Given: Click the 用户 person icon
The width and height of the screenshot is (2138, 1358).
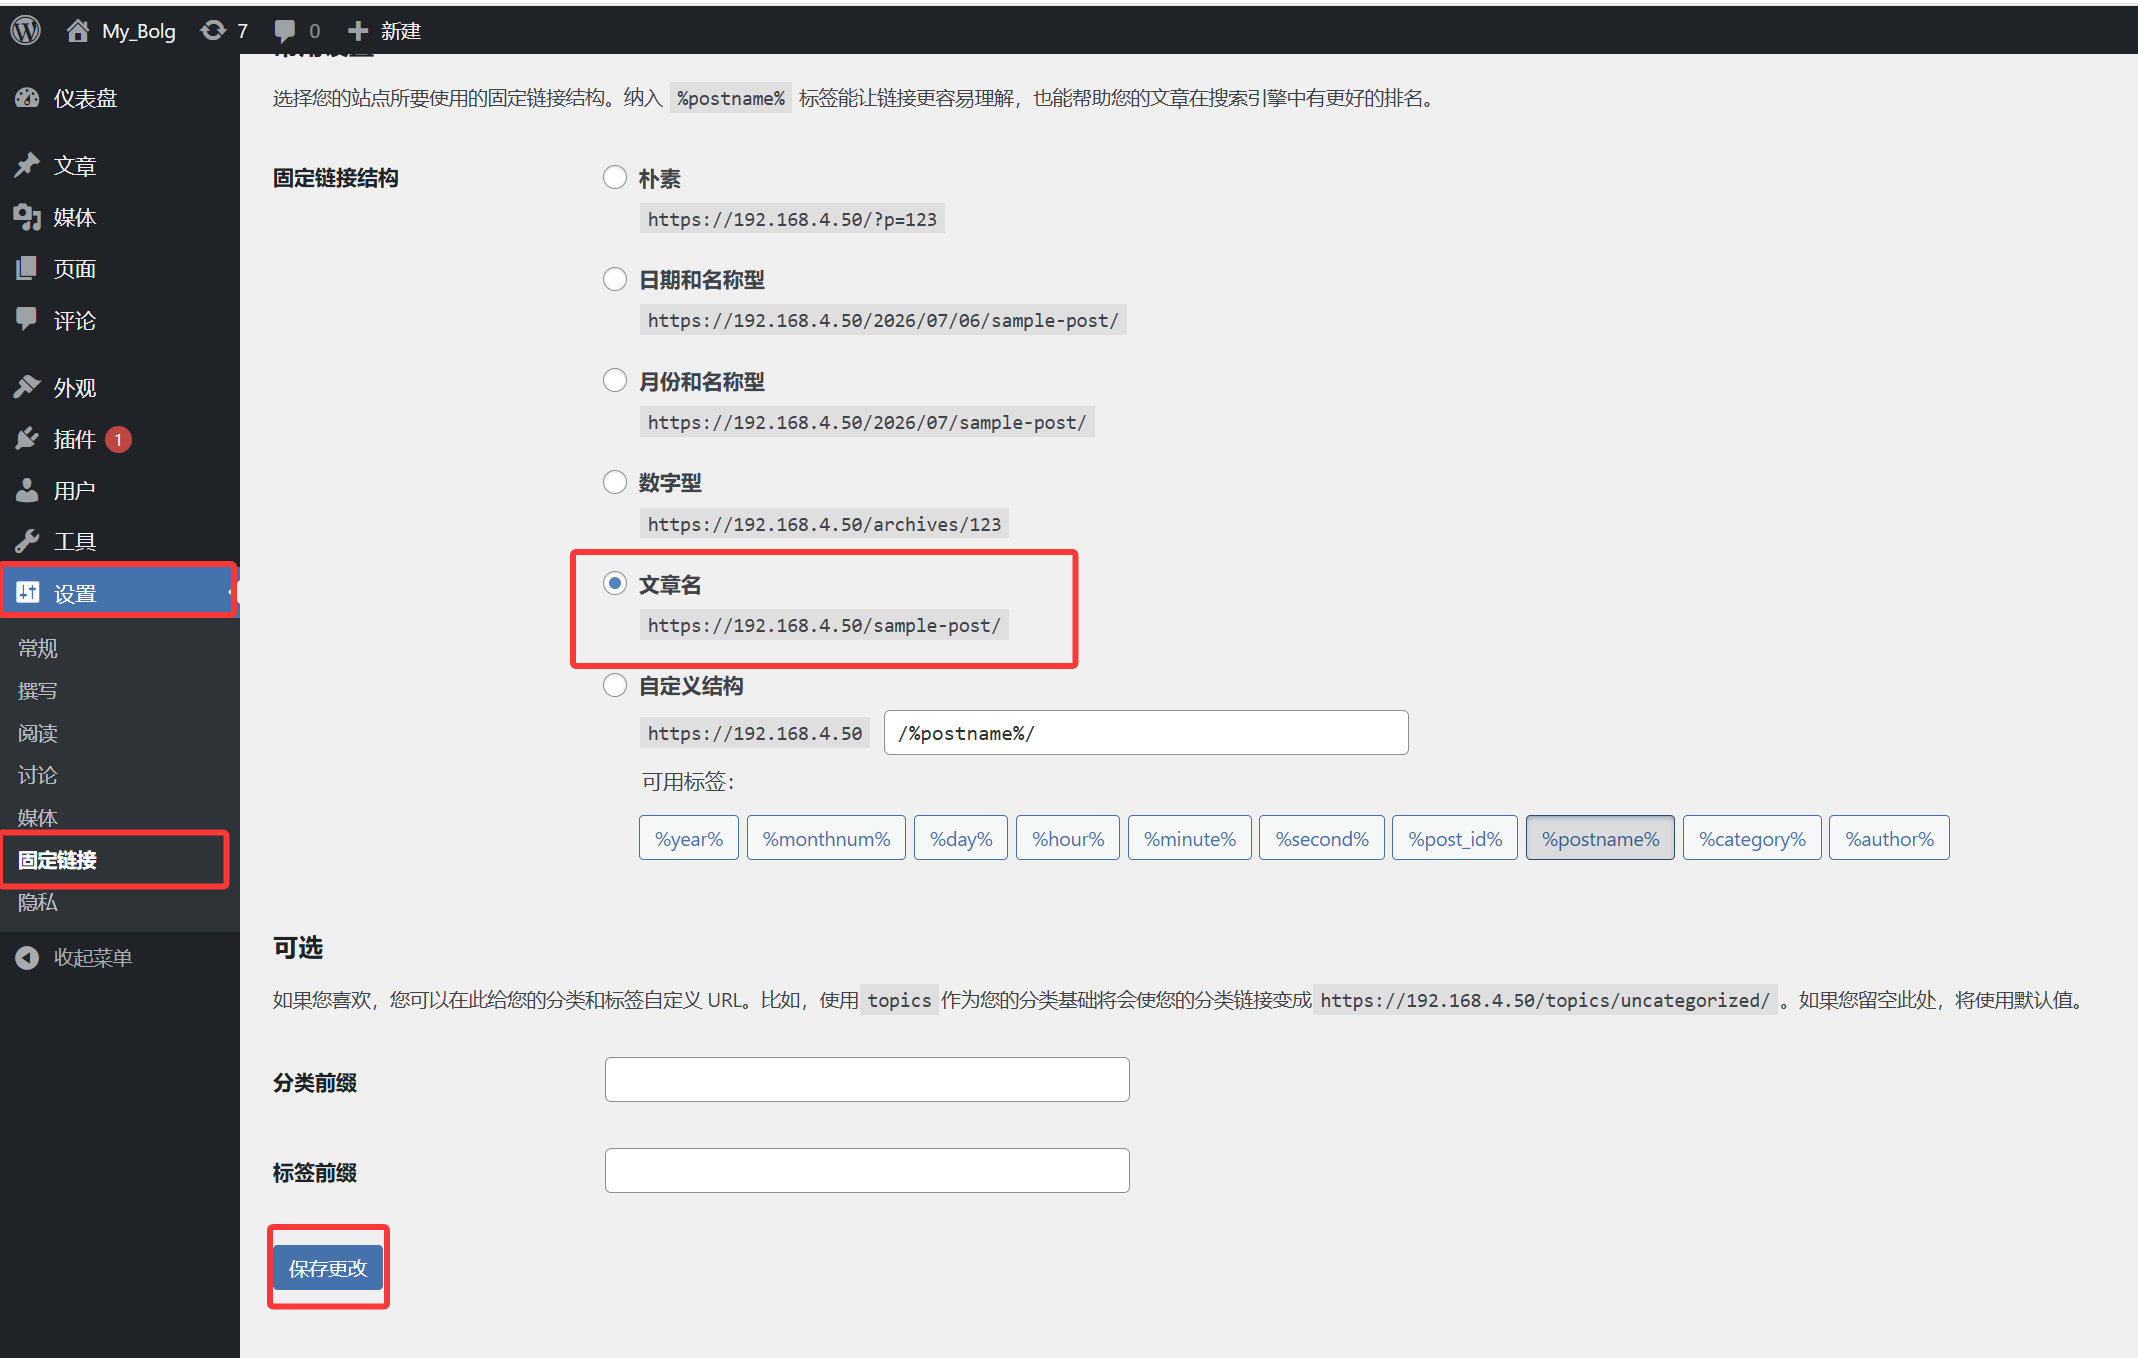Looking at the screenshot, I should [x=28, y=490].
